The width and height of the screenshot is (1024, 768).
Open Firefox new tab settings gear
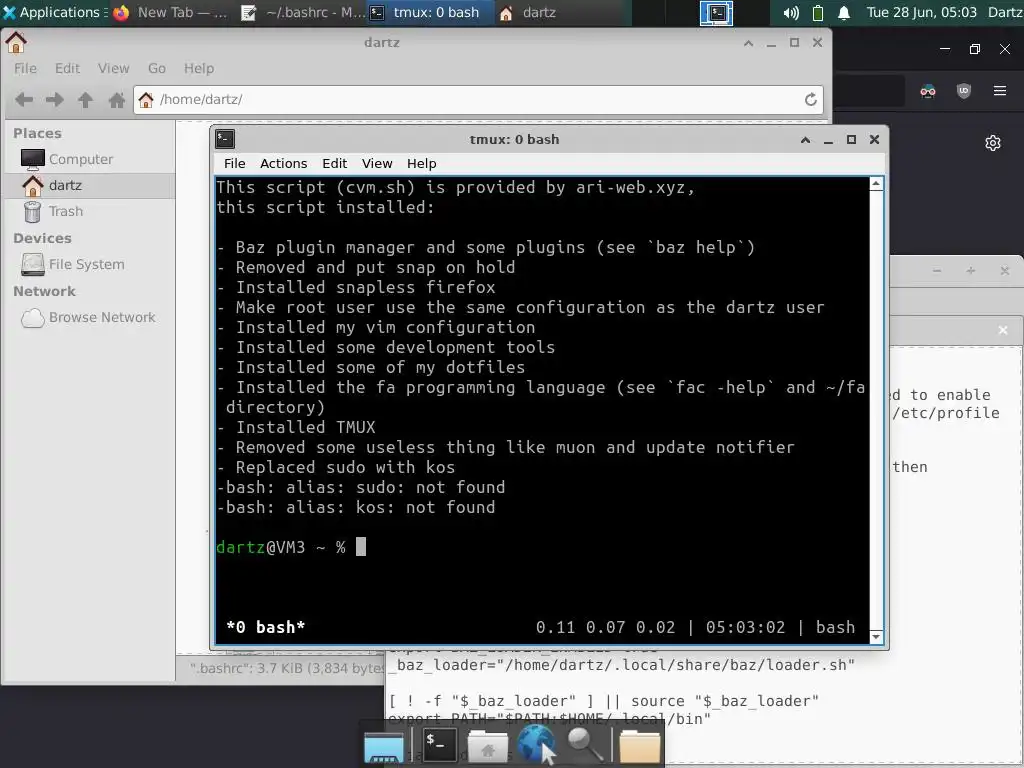coord(993,143)
